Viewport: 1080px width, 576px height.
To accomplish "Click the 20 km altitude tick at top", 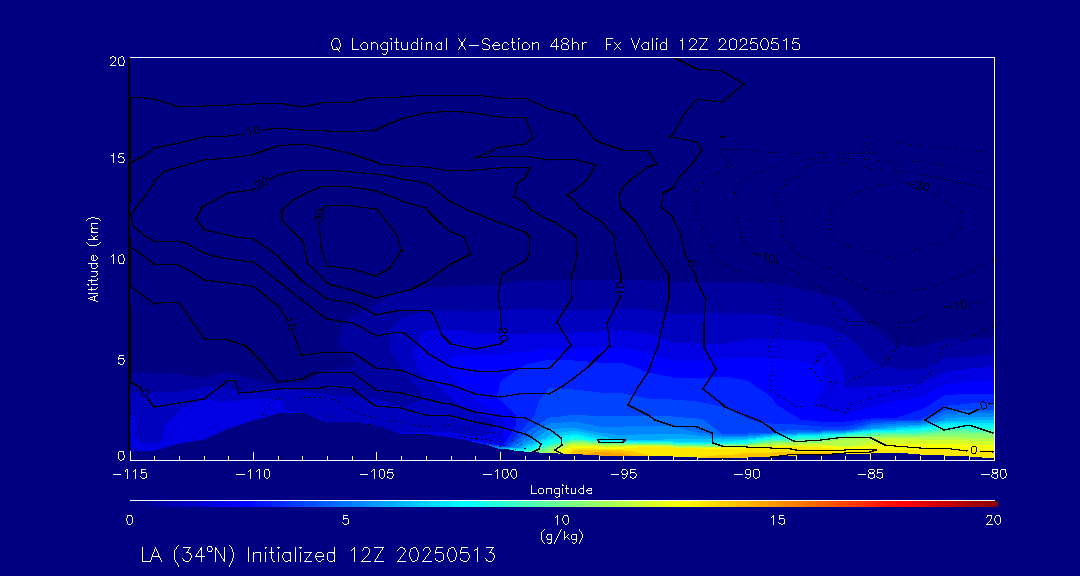I will pyautogui.click(x=115, y=61).
